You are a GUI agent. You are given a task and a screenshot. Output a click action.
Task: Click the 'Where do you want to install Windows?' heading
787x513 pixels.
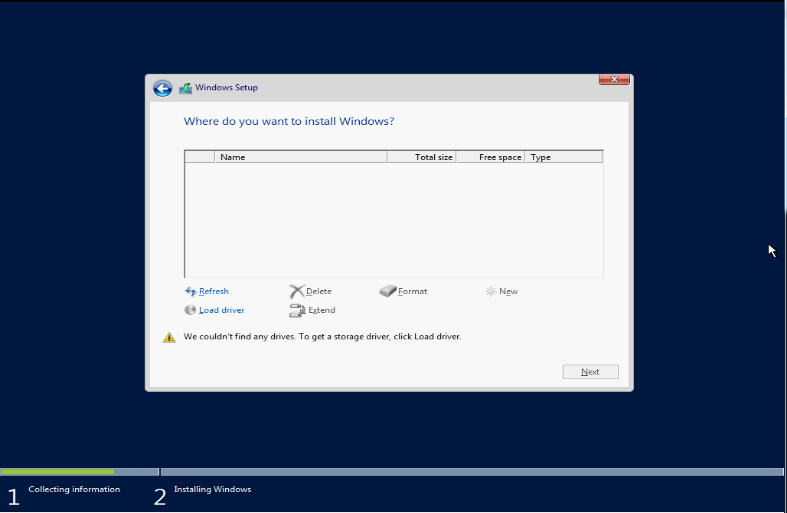point(289,121)
